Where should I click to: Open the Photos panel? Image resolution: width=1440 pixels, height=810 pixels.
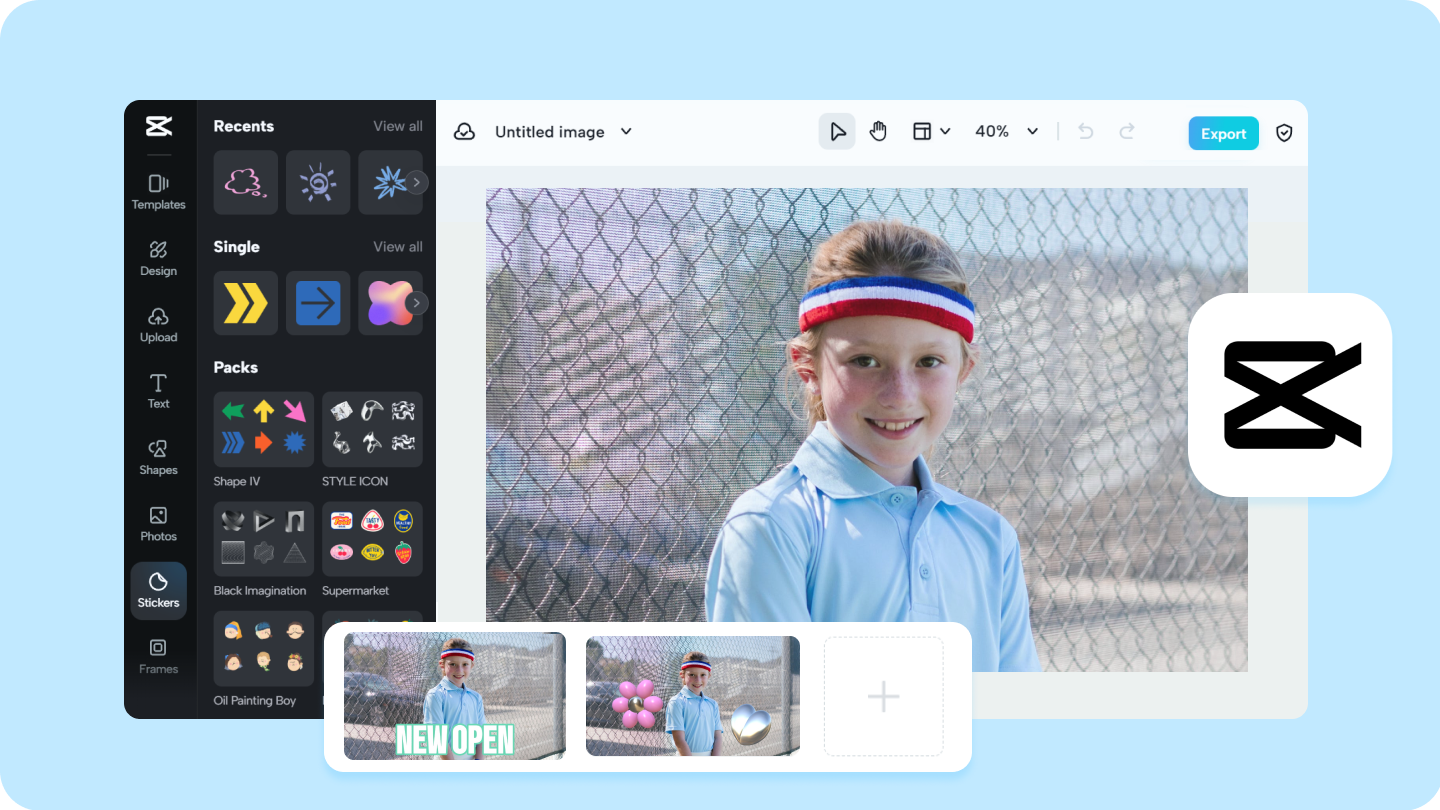(158, 524)
